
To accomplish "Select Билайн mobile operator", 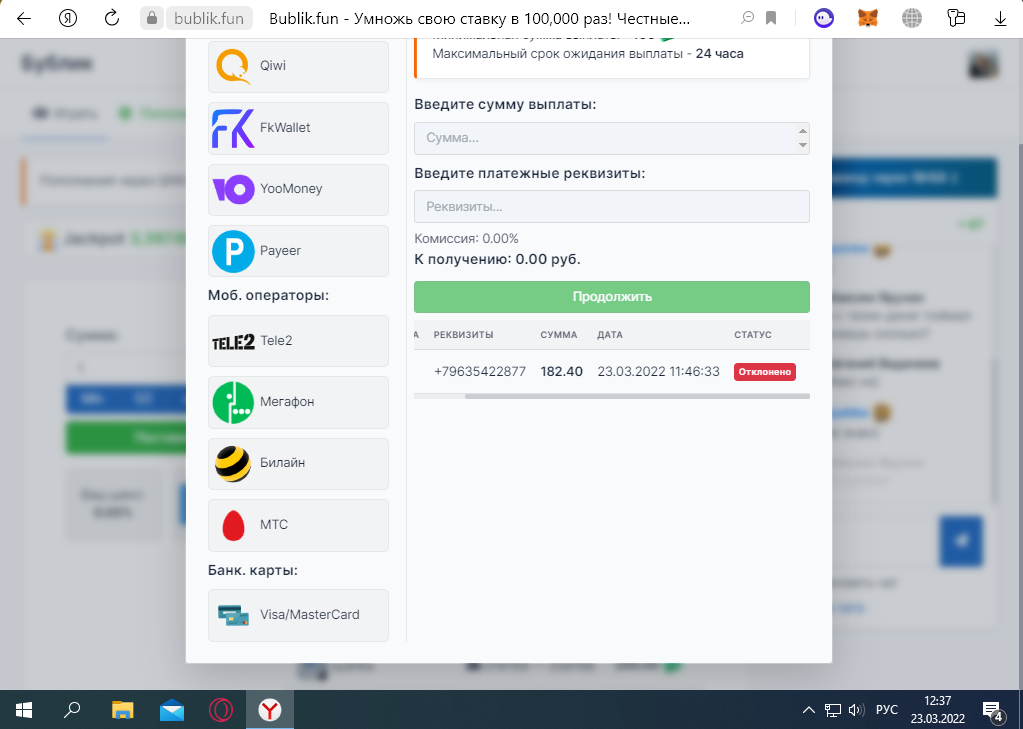I will point(298,463).
